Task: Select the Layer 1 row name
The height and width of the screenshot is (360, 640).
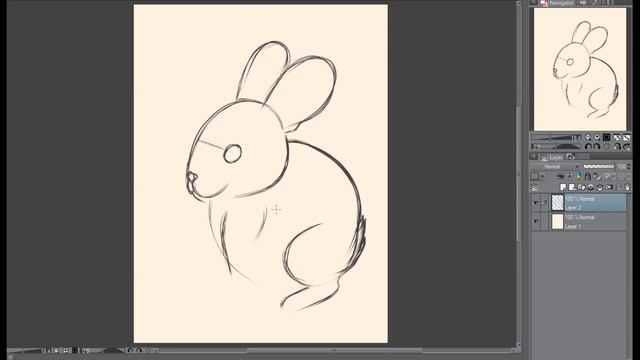Action: coord(573,226)
